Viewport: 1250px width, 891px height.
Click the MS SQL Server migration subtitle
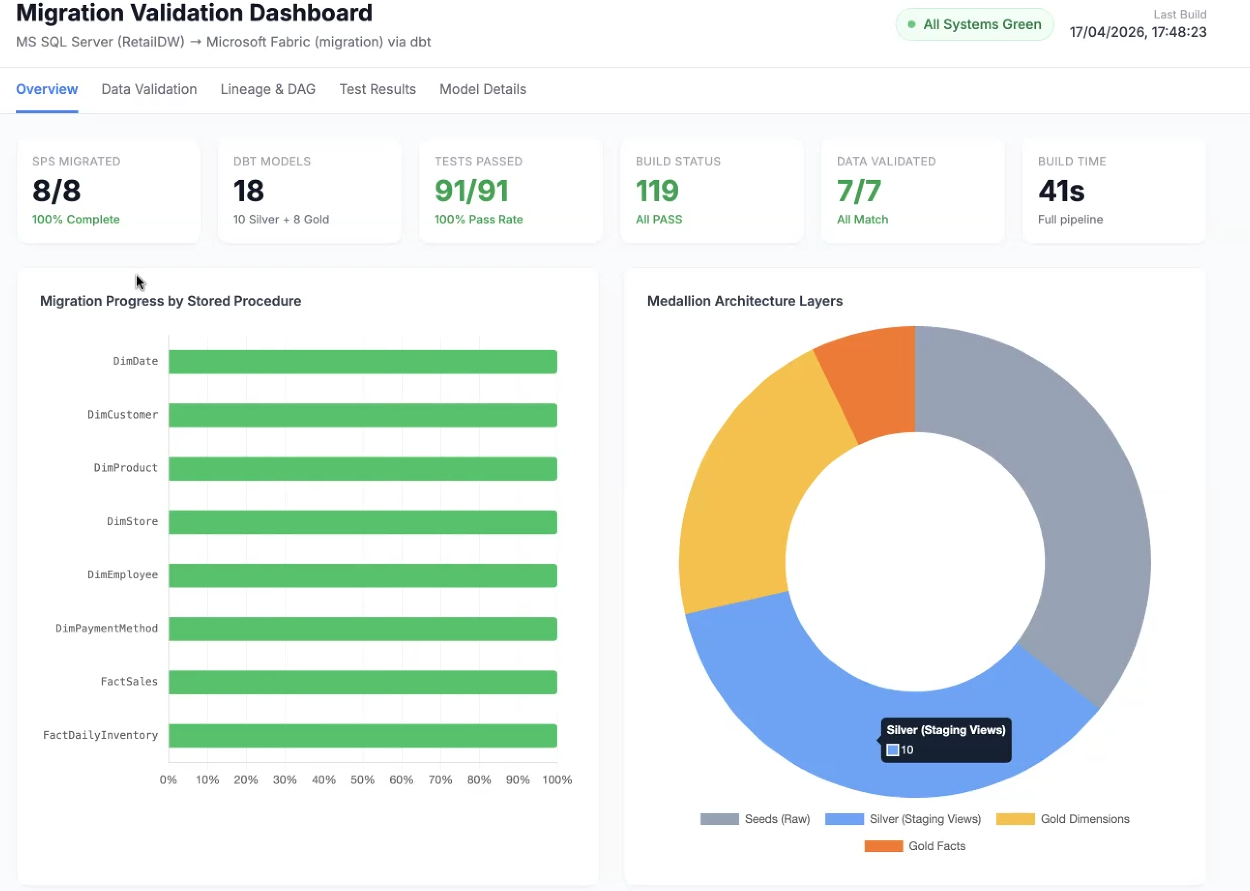click(x=224, y=43)
